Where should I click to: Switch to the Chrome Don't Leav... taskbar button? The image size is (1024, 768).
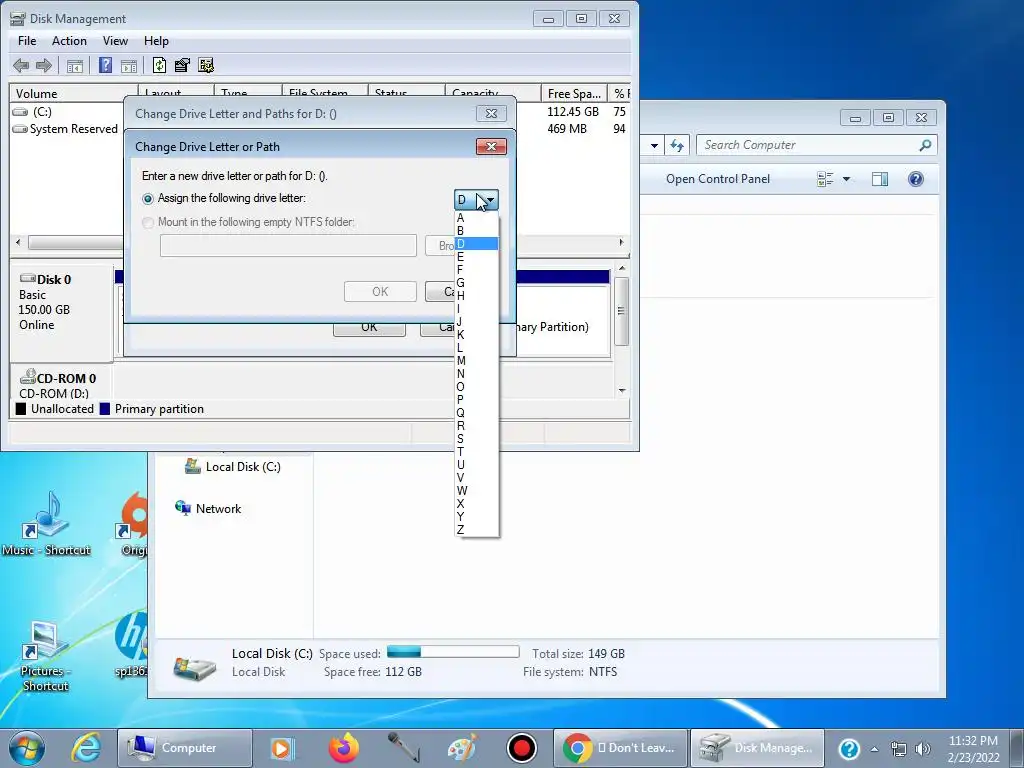620,748
